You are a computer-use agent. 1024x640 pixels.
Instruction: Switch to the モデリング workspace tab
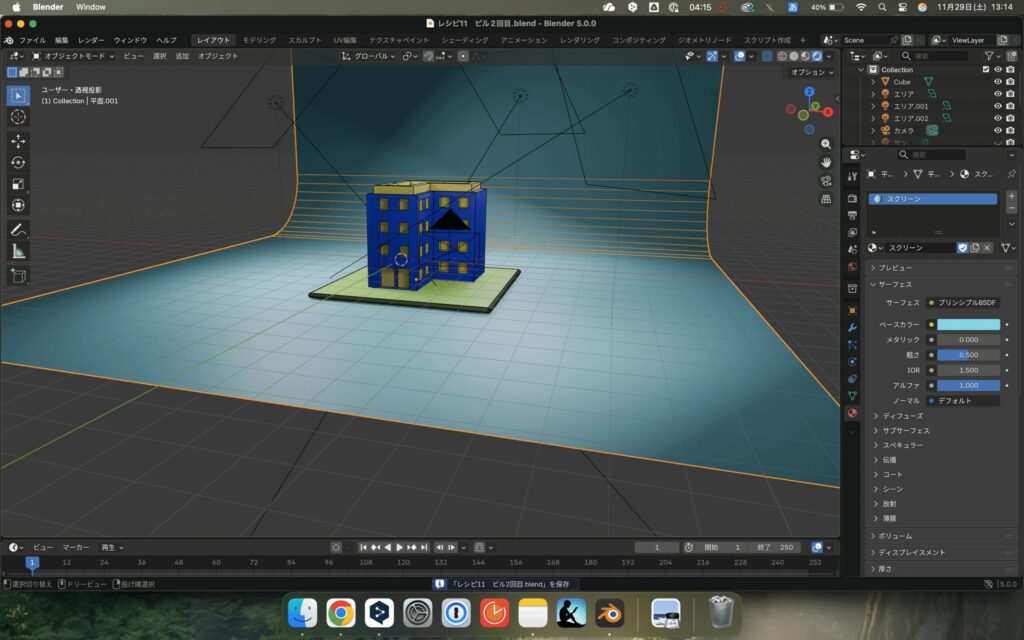click(259, 40)
